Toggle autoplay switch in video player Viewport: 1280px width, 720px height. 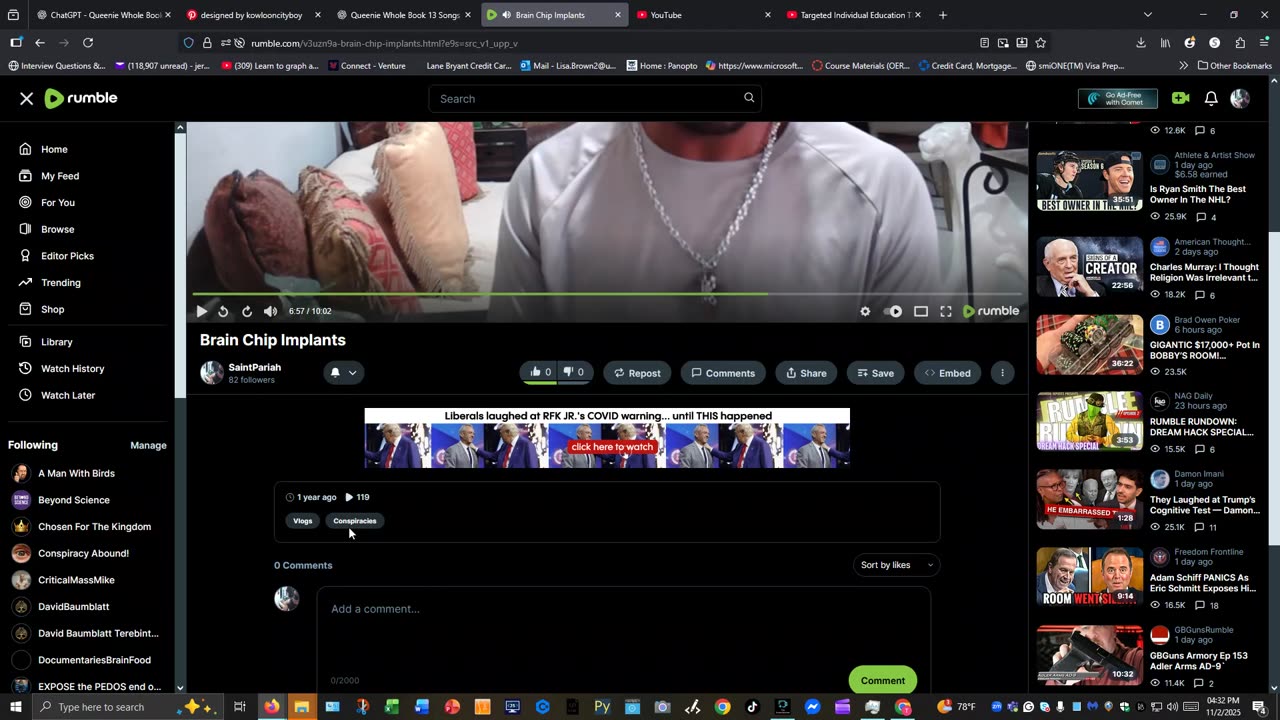point(893,311)
